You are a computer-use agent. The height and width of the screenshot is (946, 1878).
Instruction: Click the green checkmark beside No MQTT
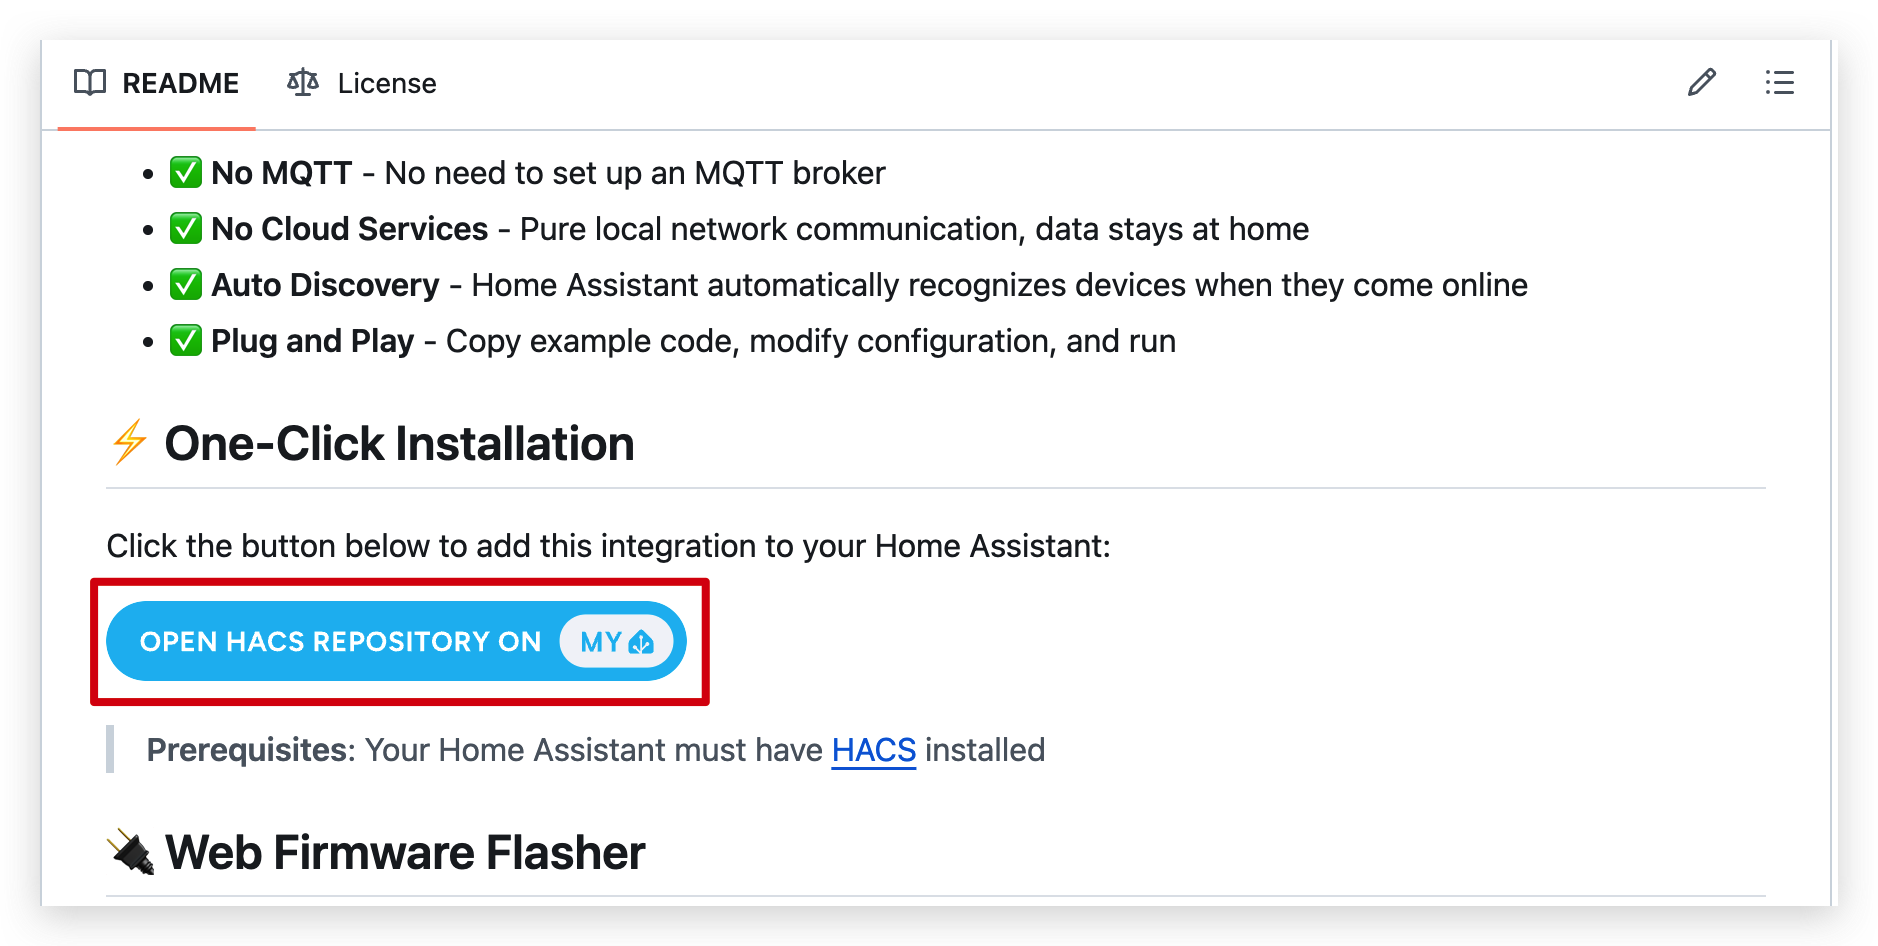pyautogui.click(x=185, y=173)
